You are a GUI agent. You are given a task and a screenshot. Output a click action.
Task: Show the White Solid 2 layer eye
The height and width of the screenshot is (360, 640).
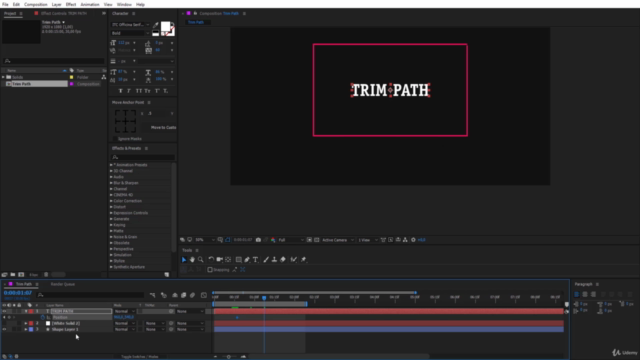(x=4, y=323)
